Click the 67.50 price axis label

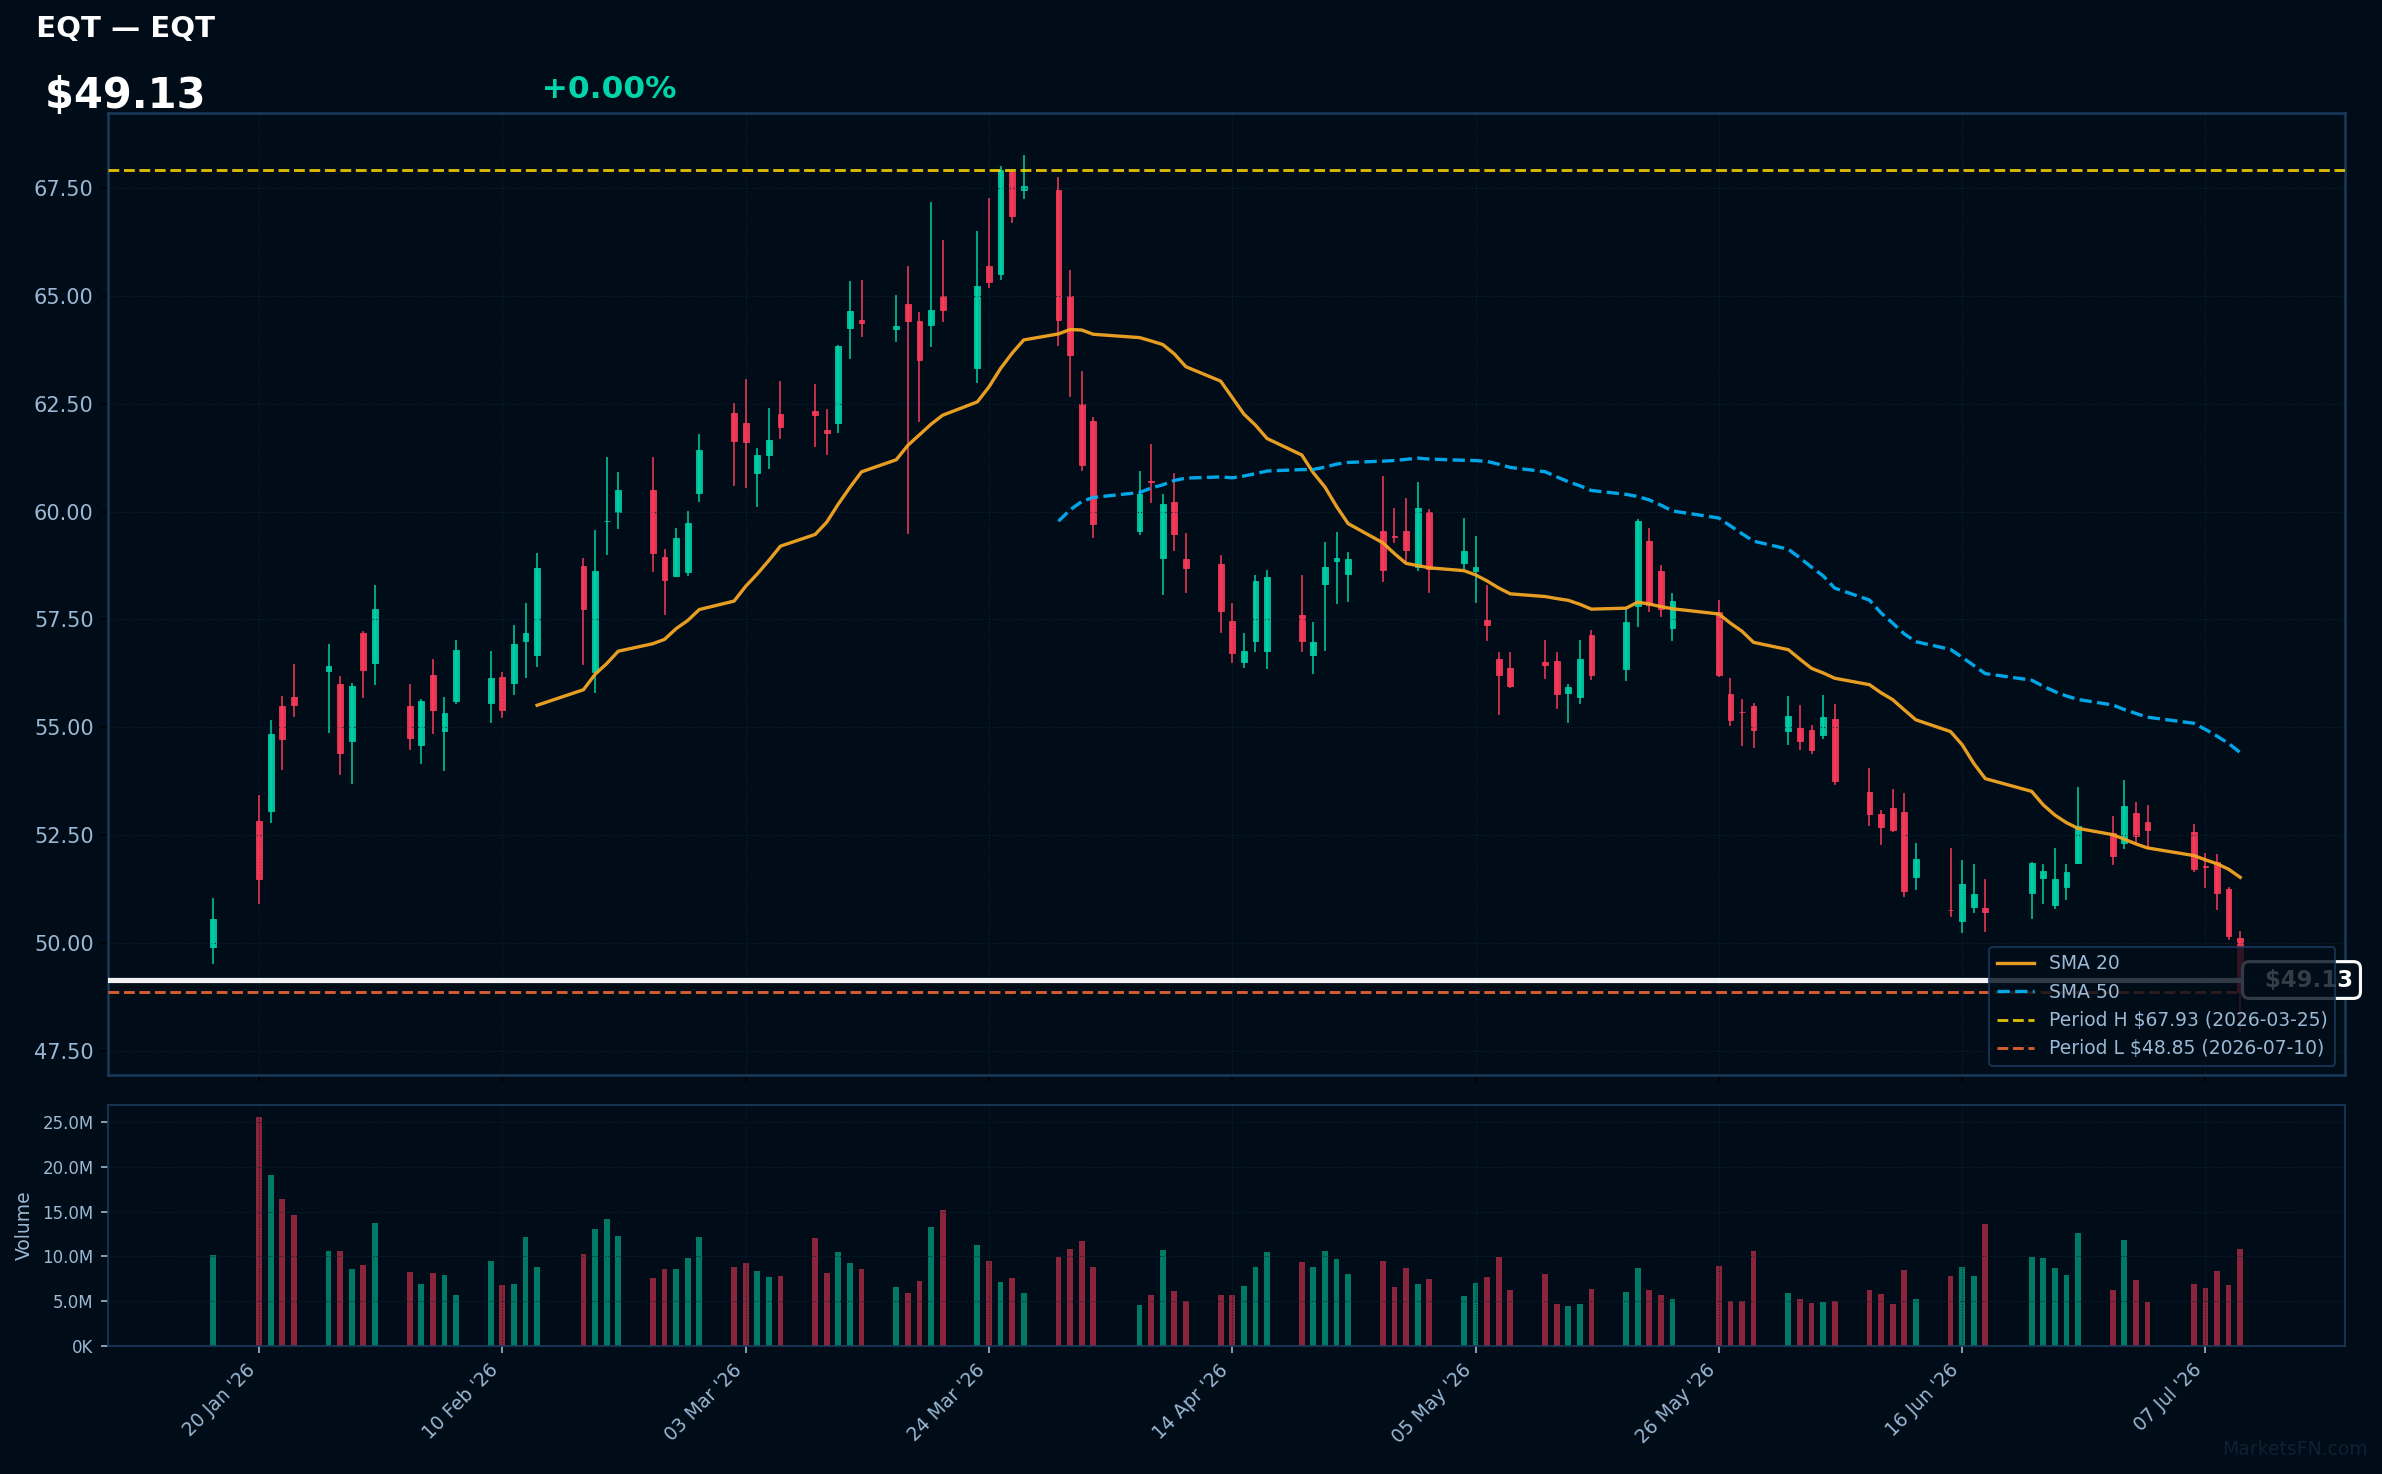(x=63, y=189)
